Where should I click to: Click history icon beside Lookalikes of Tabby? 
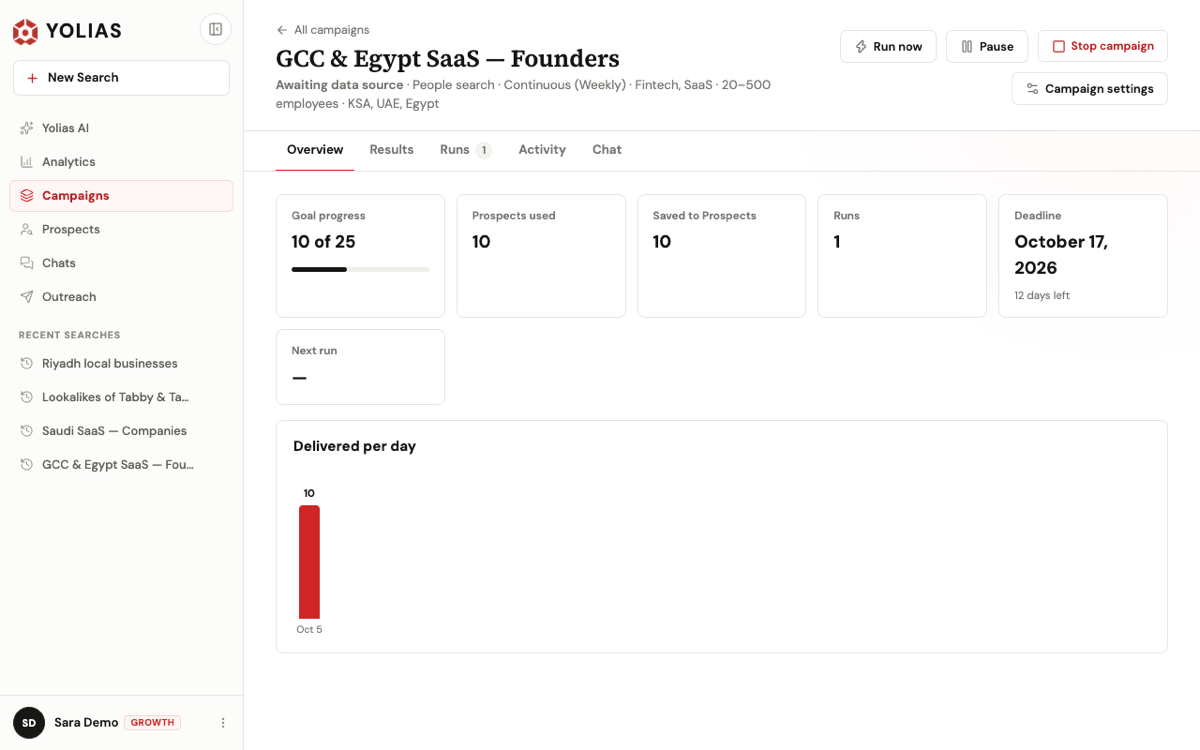[x=27, y=397]
